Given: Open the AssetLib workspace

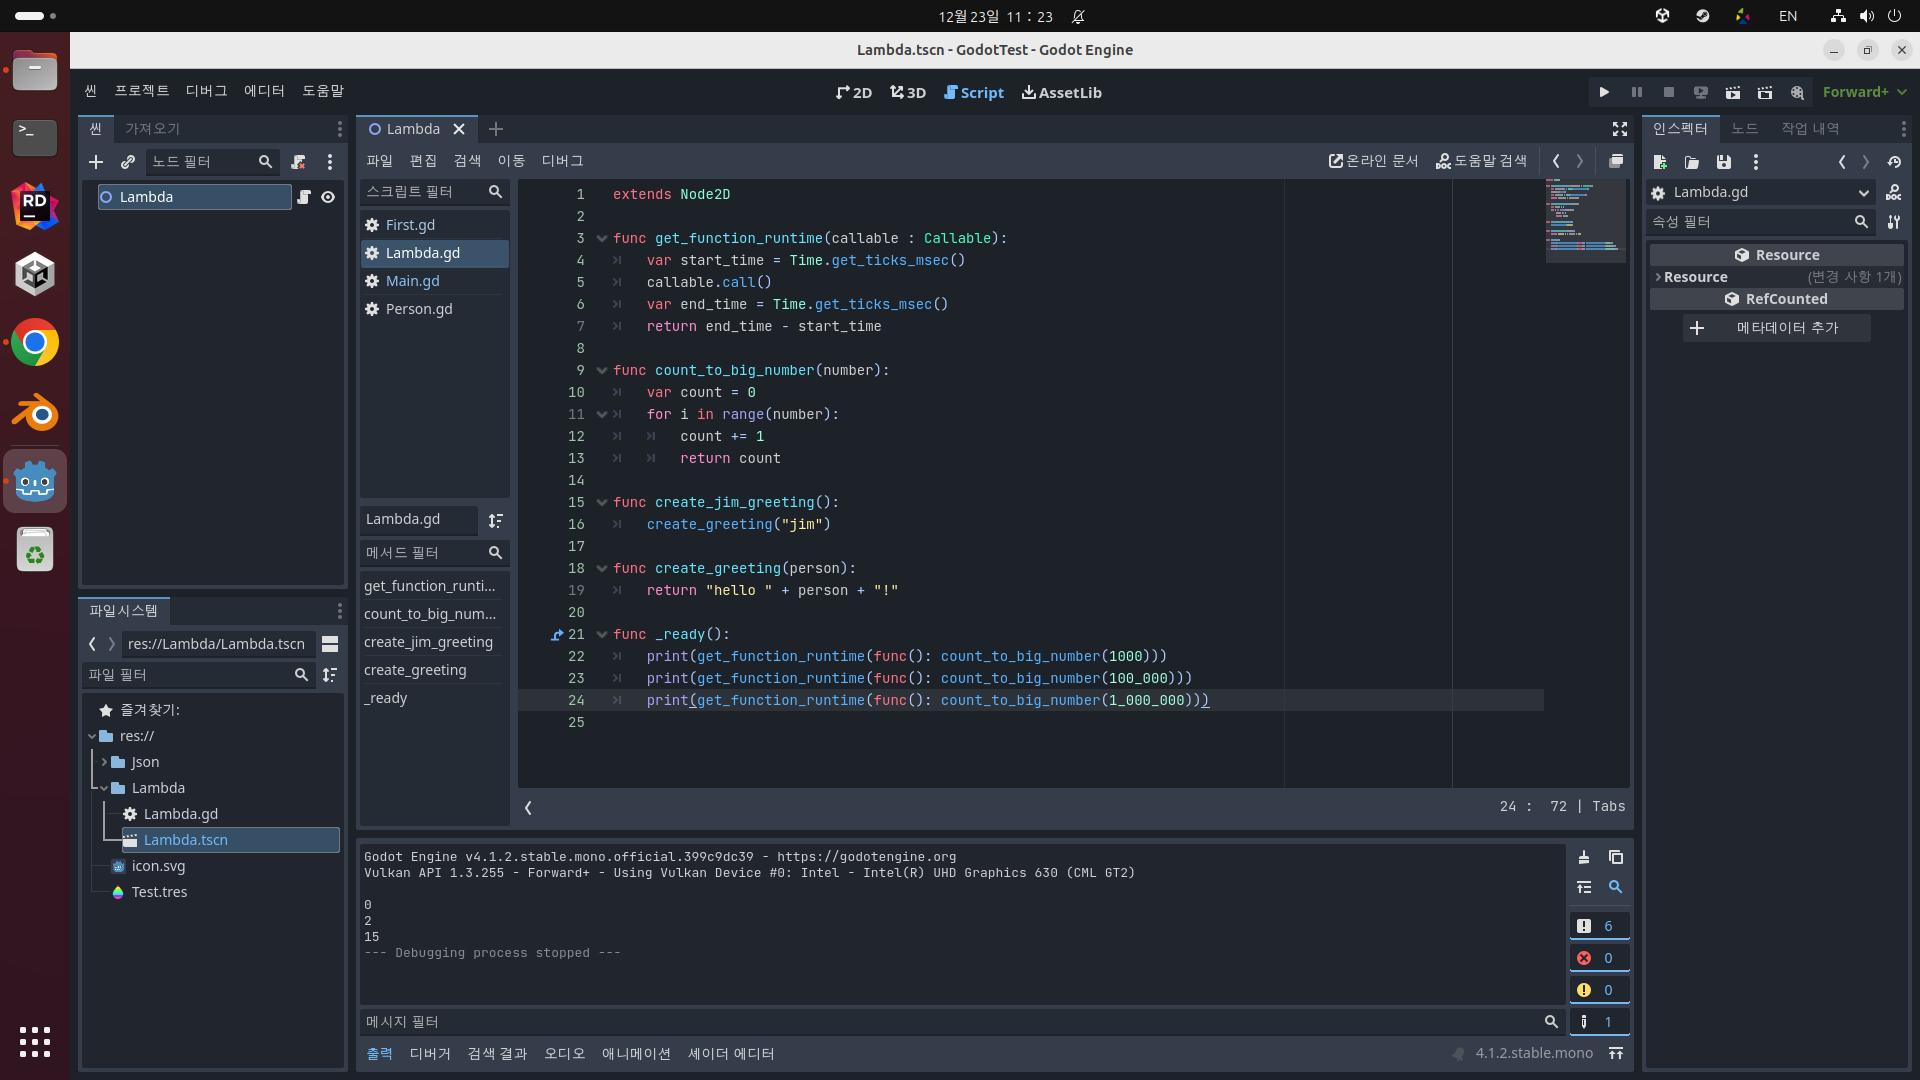Looking at the screenshot, I should (1061, 92).
